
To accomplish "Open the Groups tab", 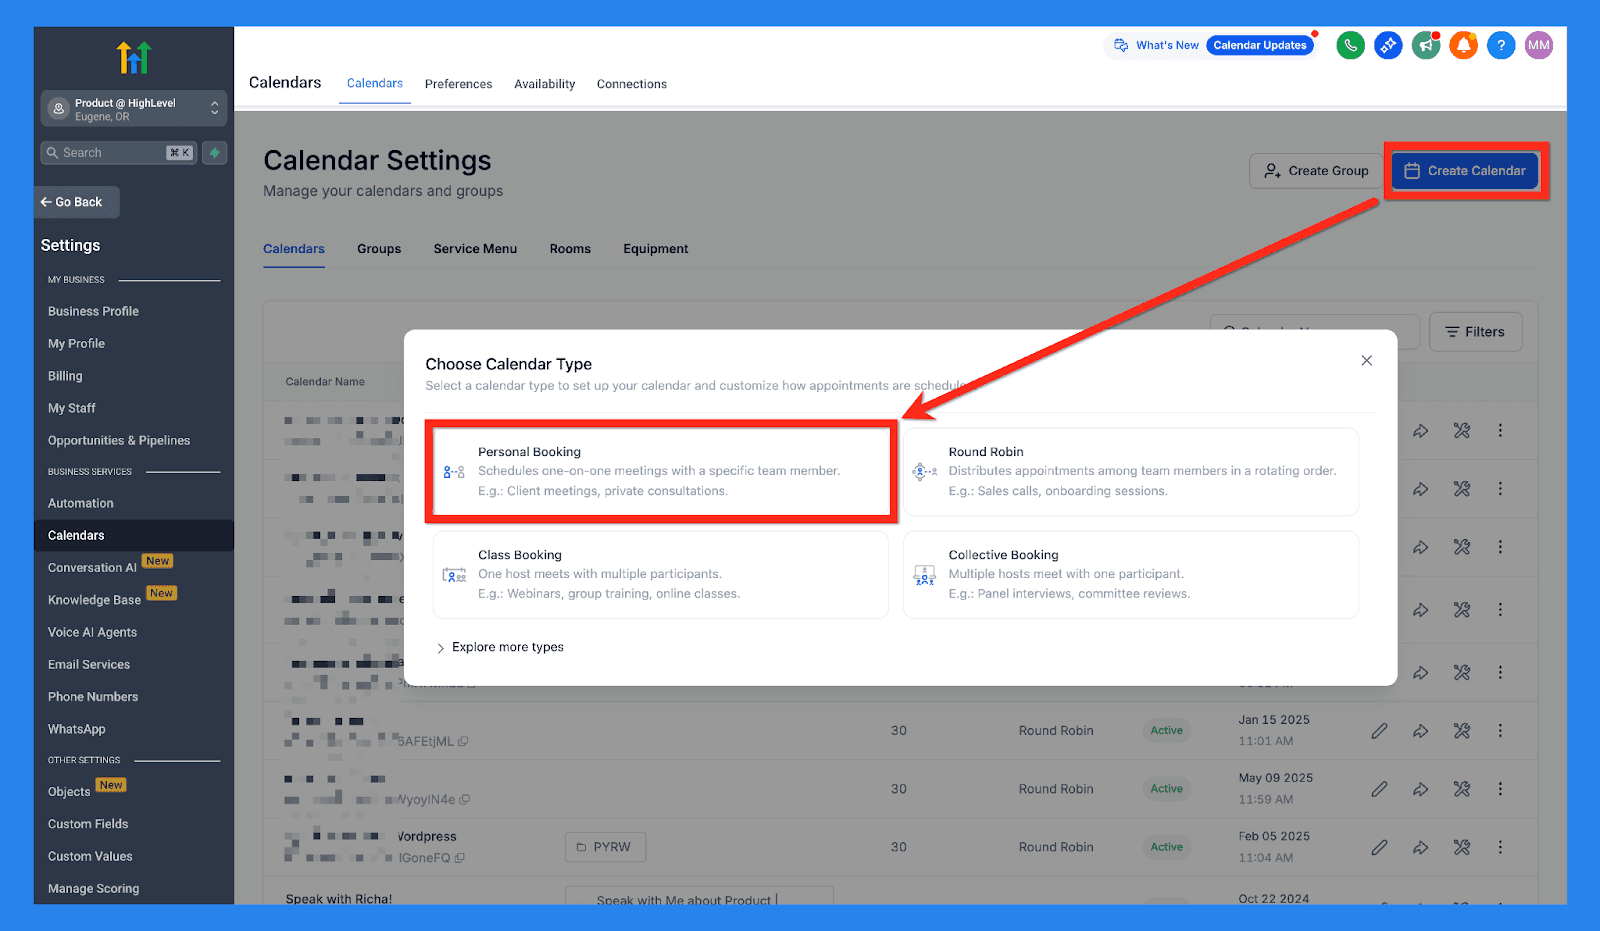I will click(x=379, y=249).
